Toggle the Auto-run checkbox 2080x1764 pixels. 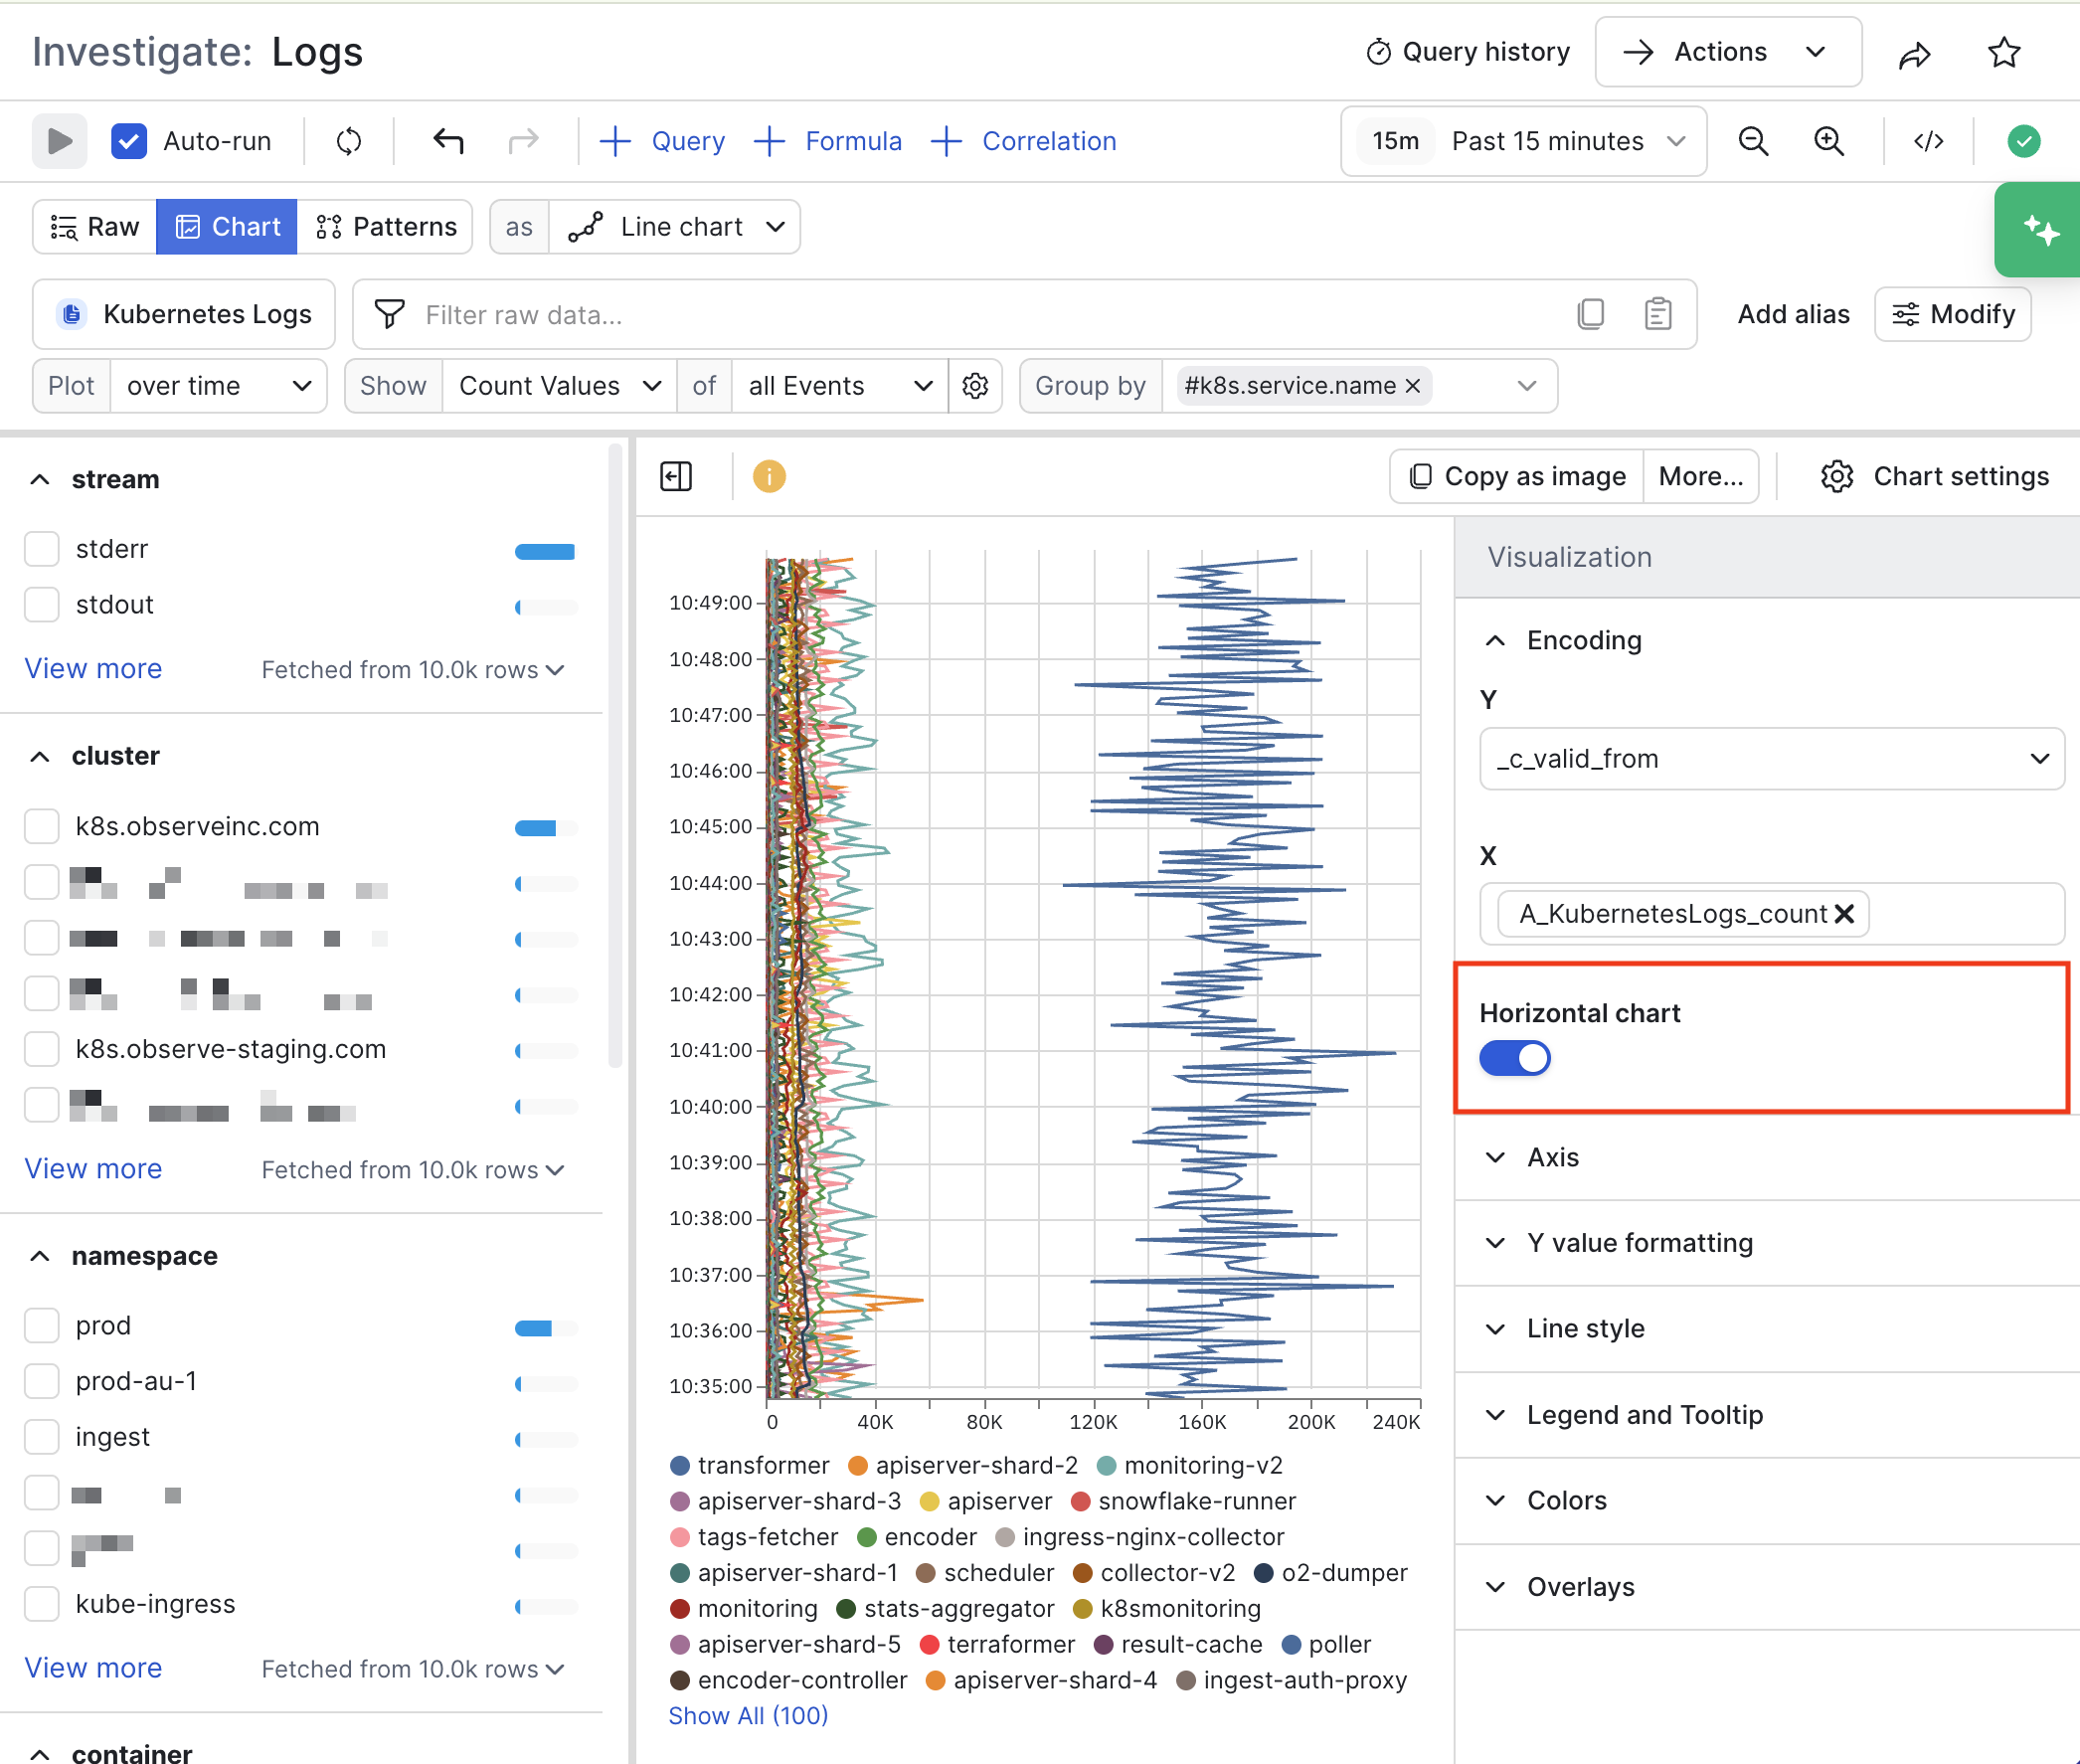pos(129,141)
